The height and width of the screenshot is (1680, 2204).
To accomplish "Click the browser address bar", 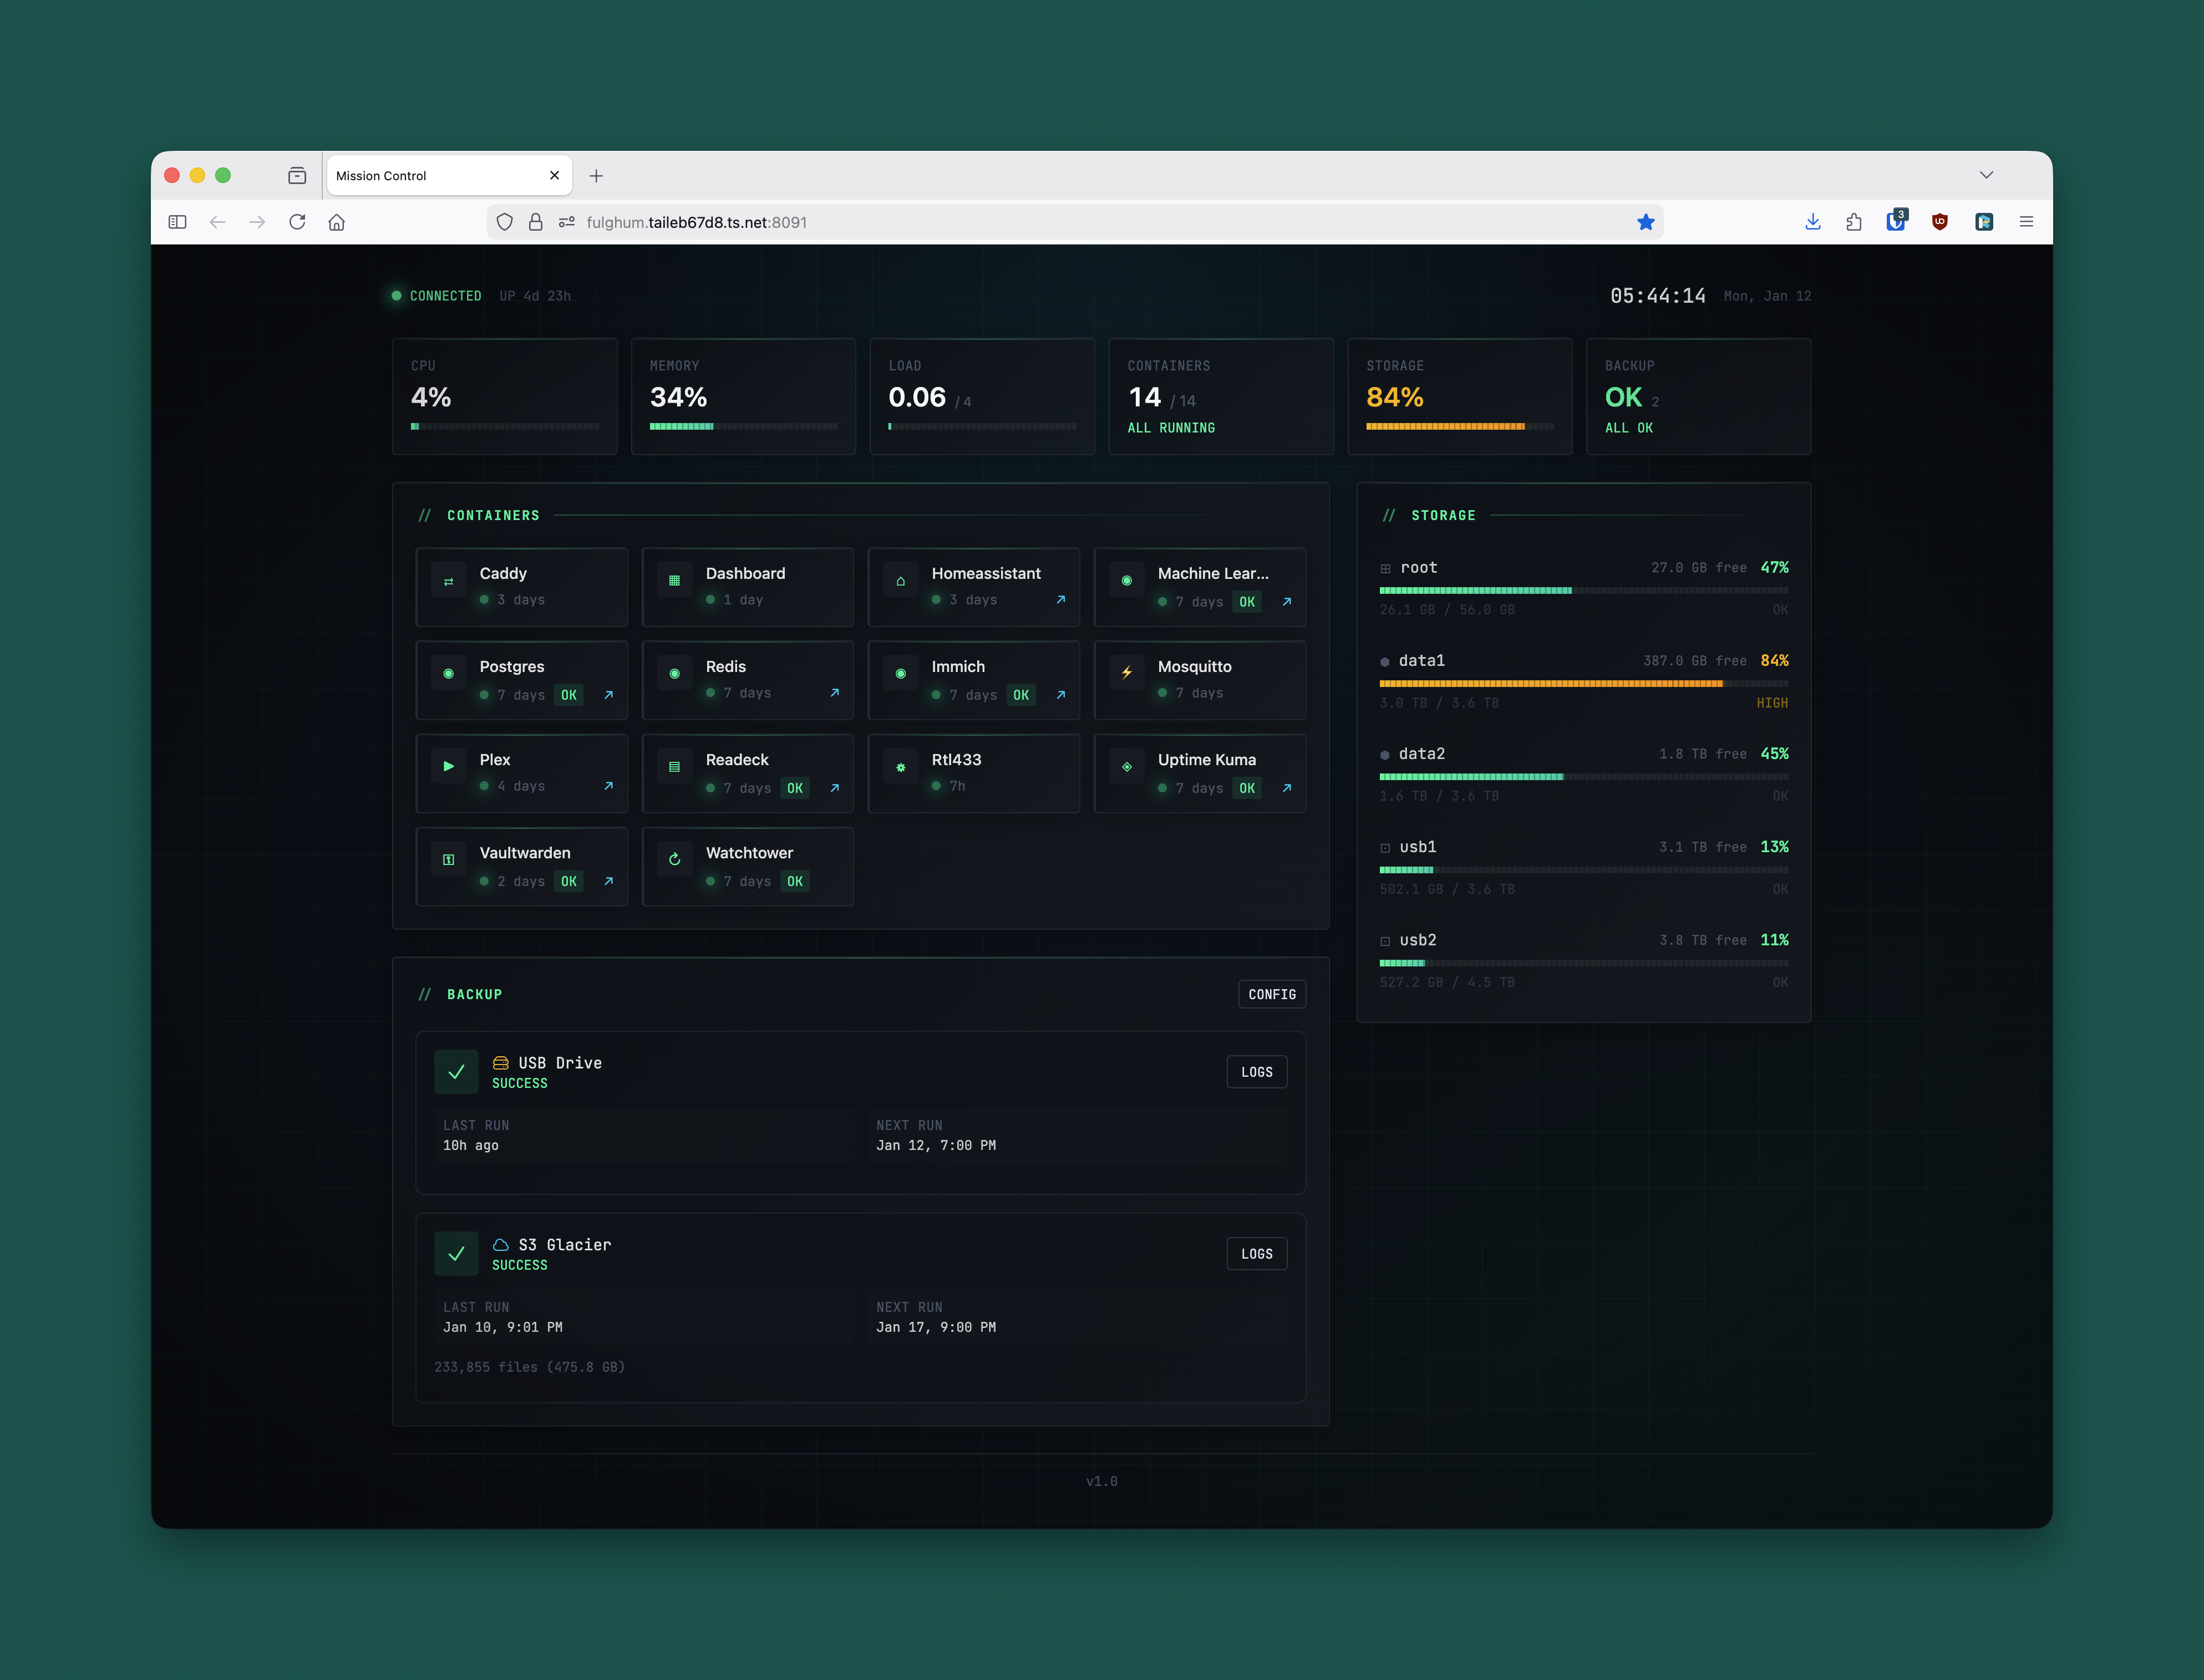I will [x=900, y=221].
